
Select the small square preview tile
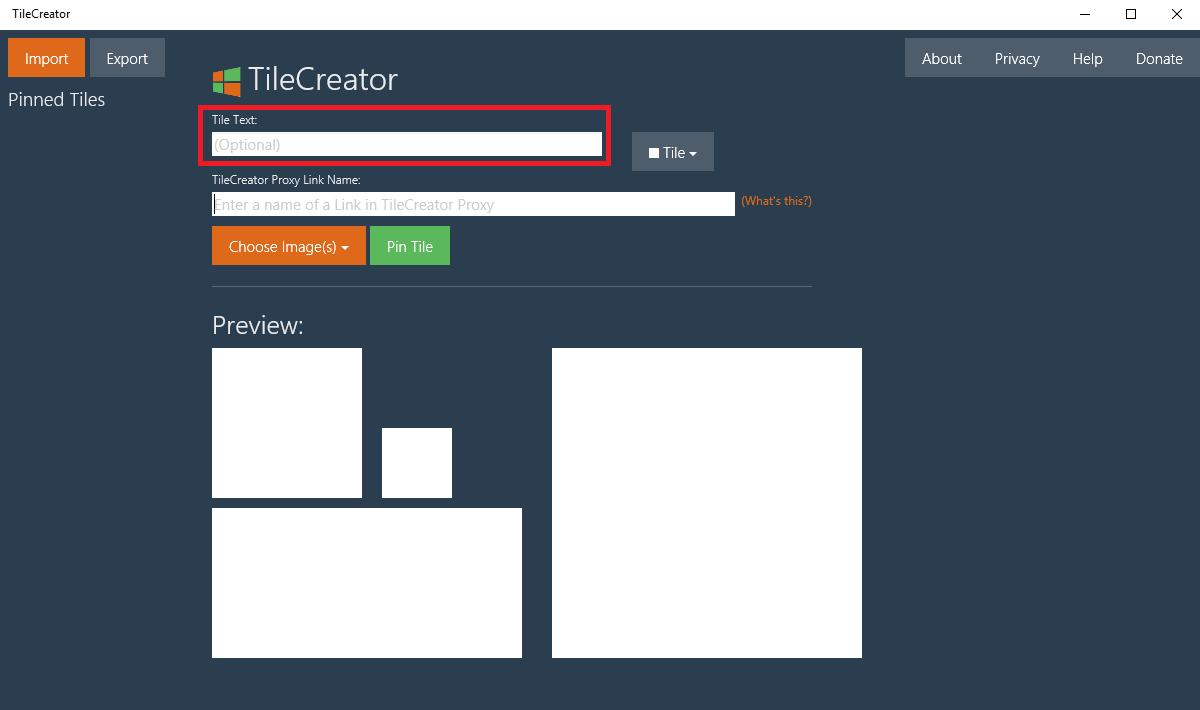(x=417, y=462)
